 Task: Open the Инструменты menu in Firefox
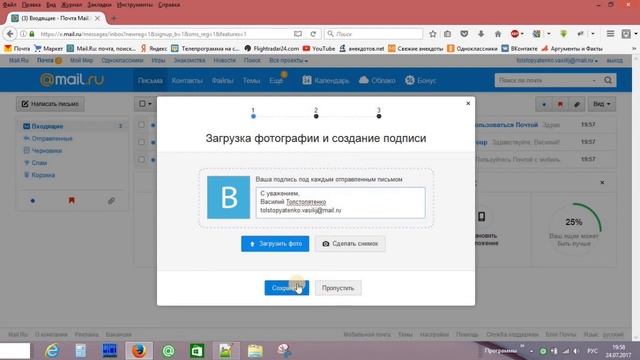click(135, 5)
